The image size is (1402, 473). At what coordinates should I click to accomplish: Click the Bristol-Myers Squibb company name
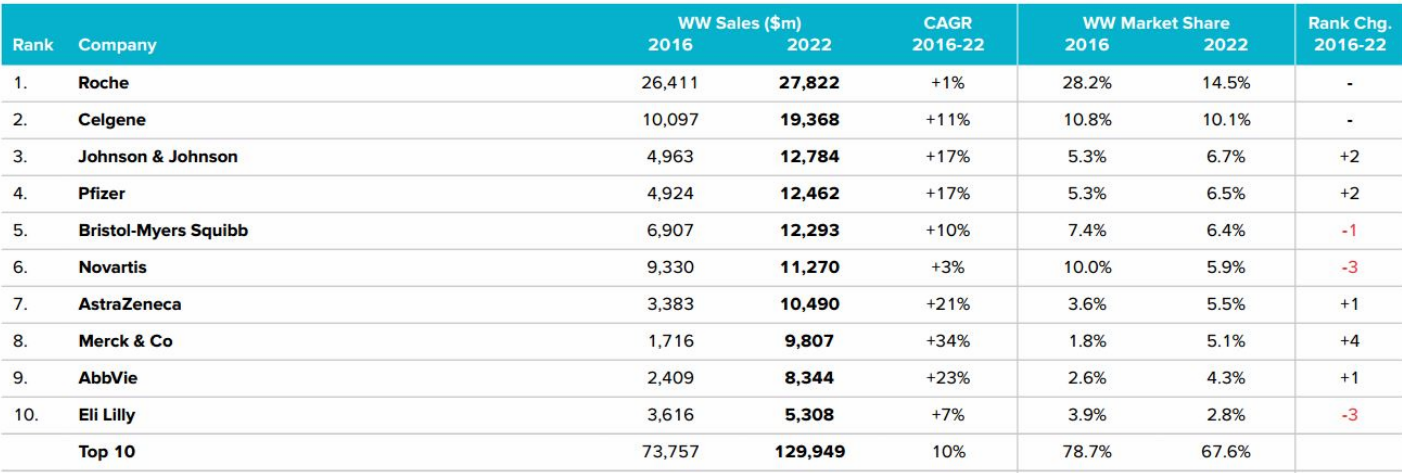click(x=163, y=230)
